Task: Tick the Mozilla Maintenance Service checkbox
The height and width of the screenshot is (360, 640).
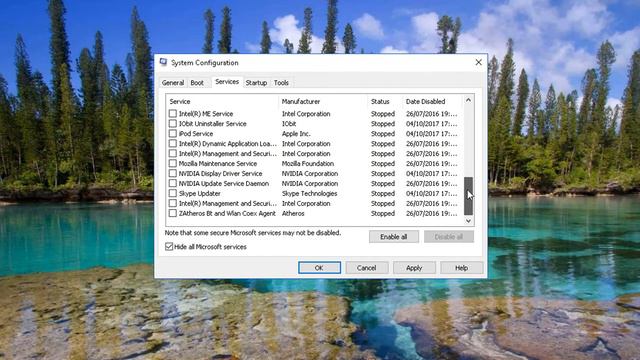Action: coord(173,163)
